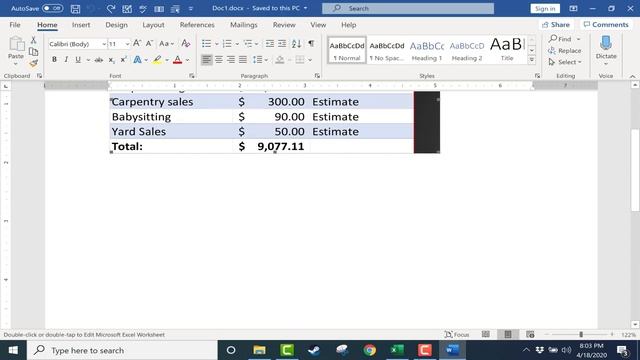Click the Copy icon
Screen dimensions: 640x360
tap(33, 51)
